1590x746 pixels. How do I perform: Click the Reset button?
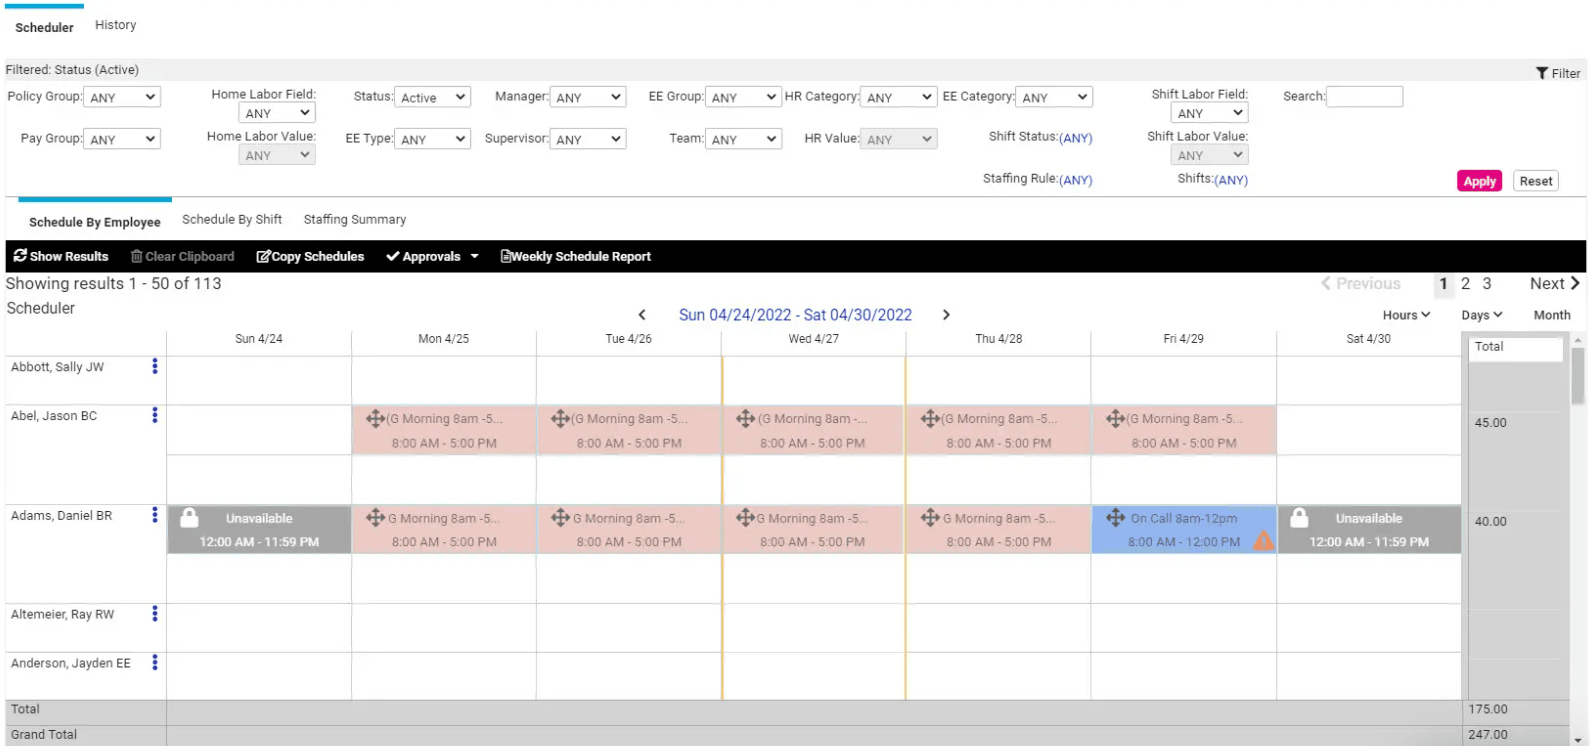(1535, 181)
